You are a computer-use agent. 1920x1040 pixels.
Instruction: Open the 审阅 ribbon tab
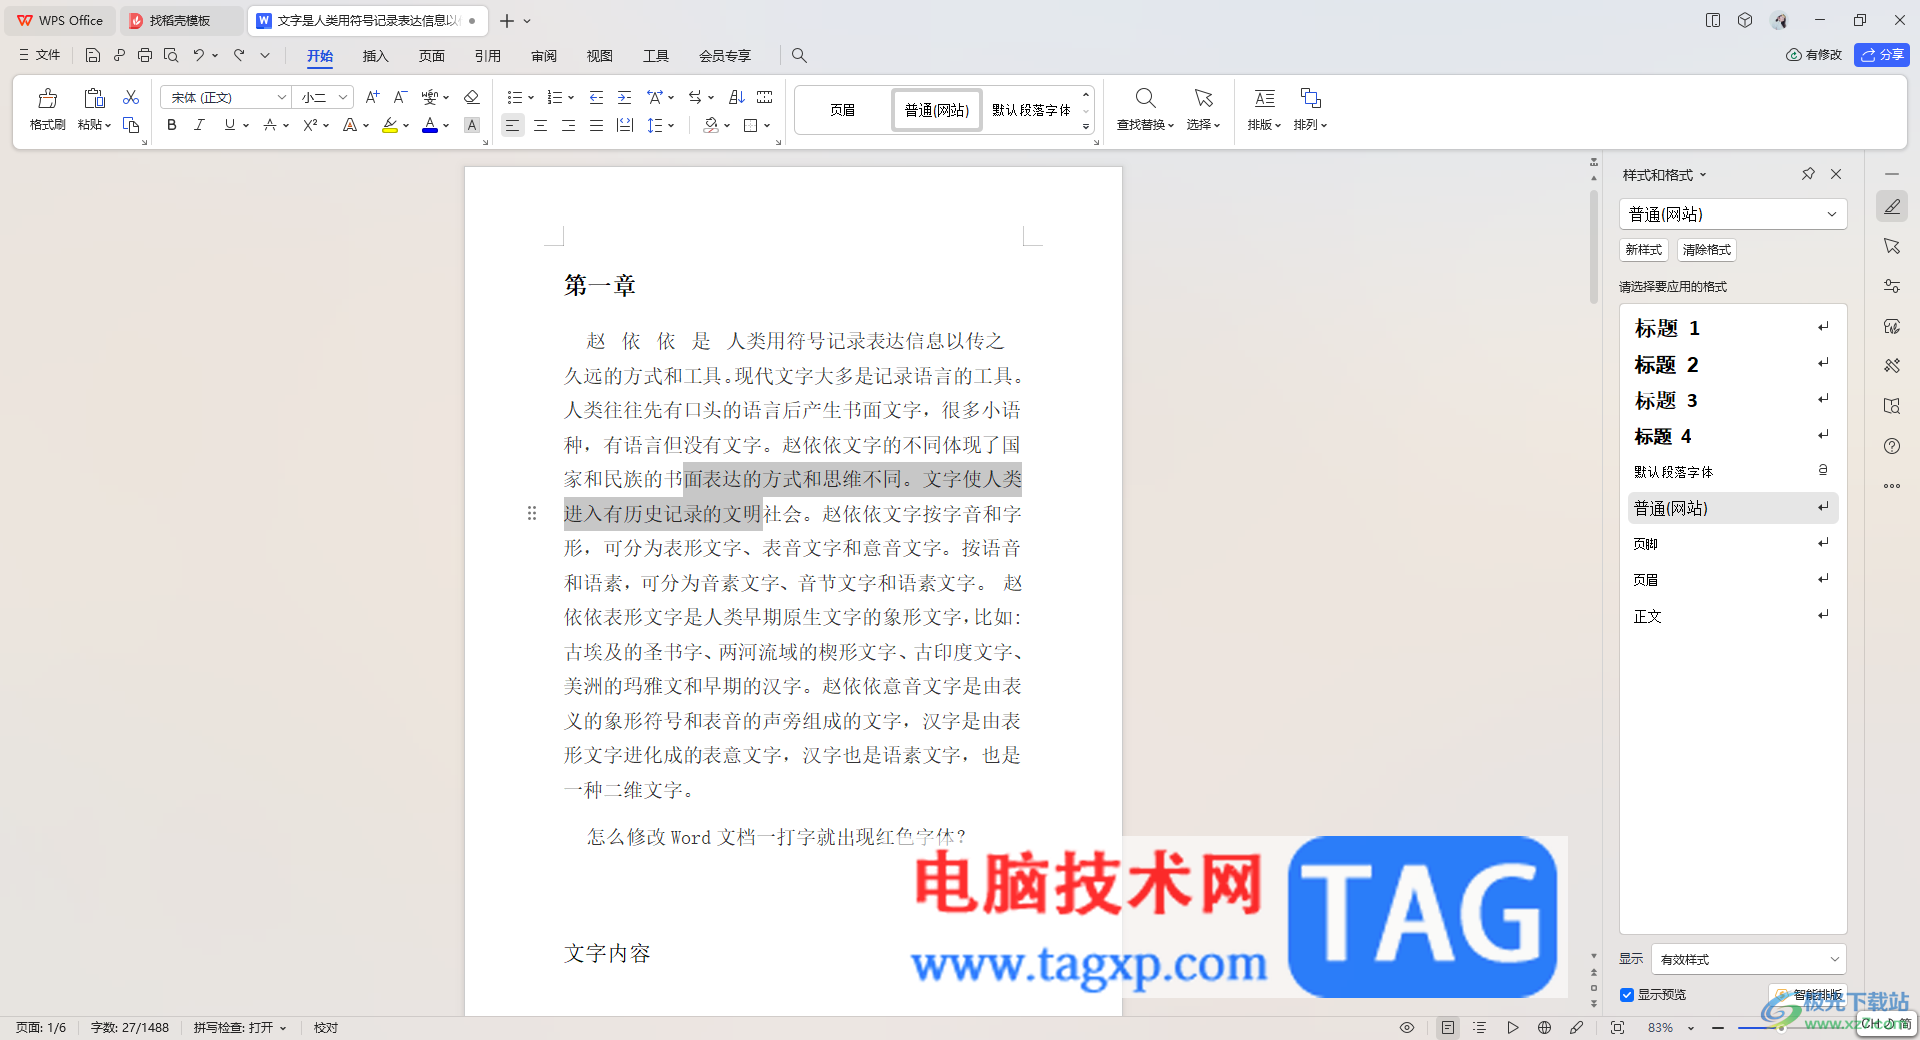point(544,55)
